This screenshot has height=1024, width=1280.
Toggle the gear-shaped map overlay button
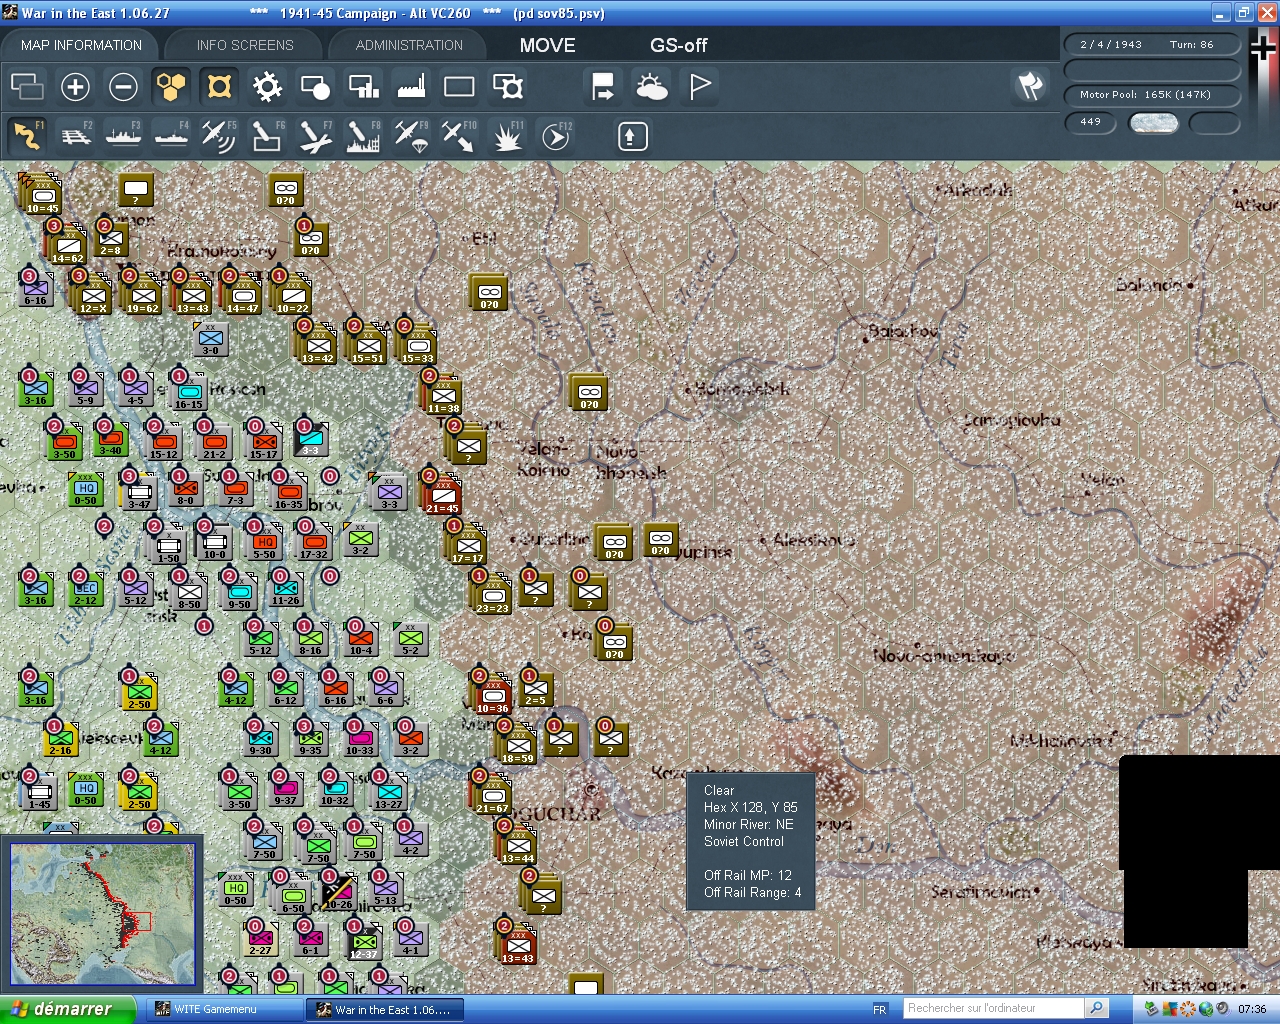[267, 87]
